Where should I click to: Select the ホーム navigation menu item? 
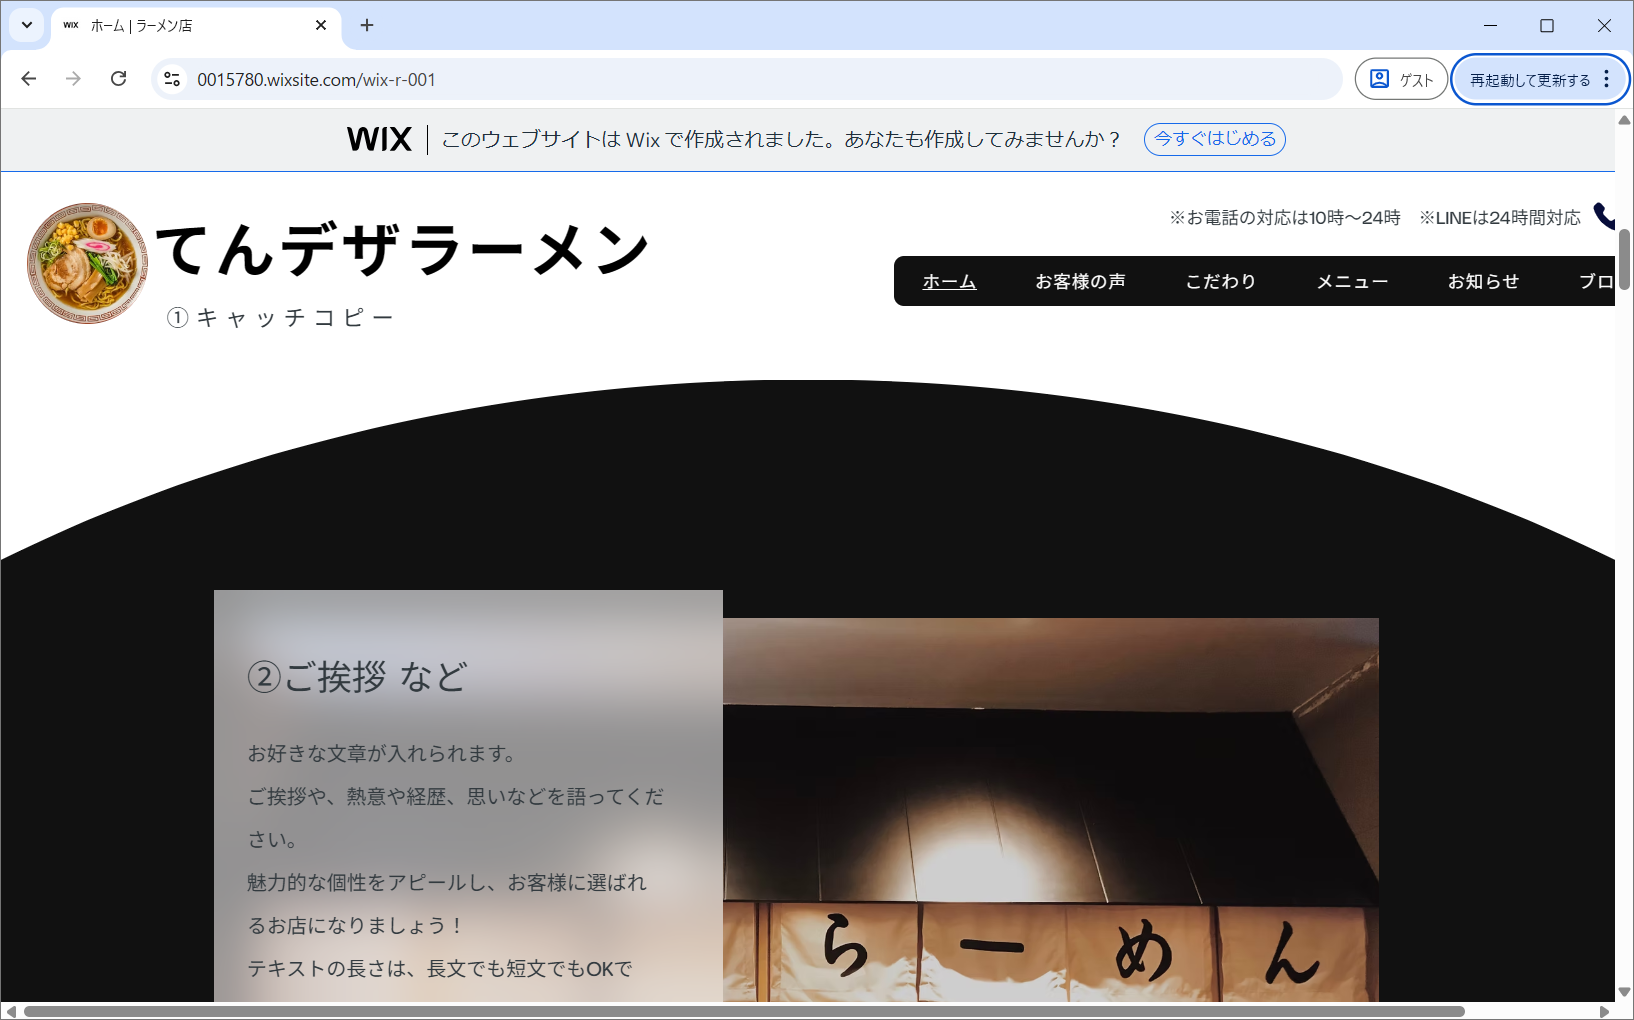click(x=949, y=282)
